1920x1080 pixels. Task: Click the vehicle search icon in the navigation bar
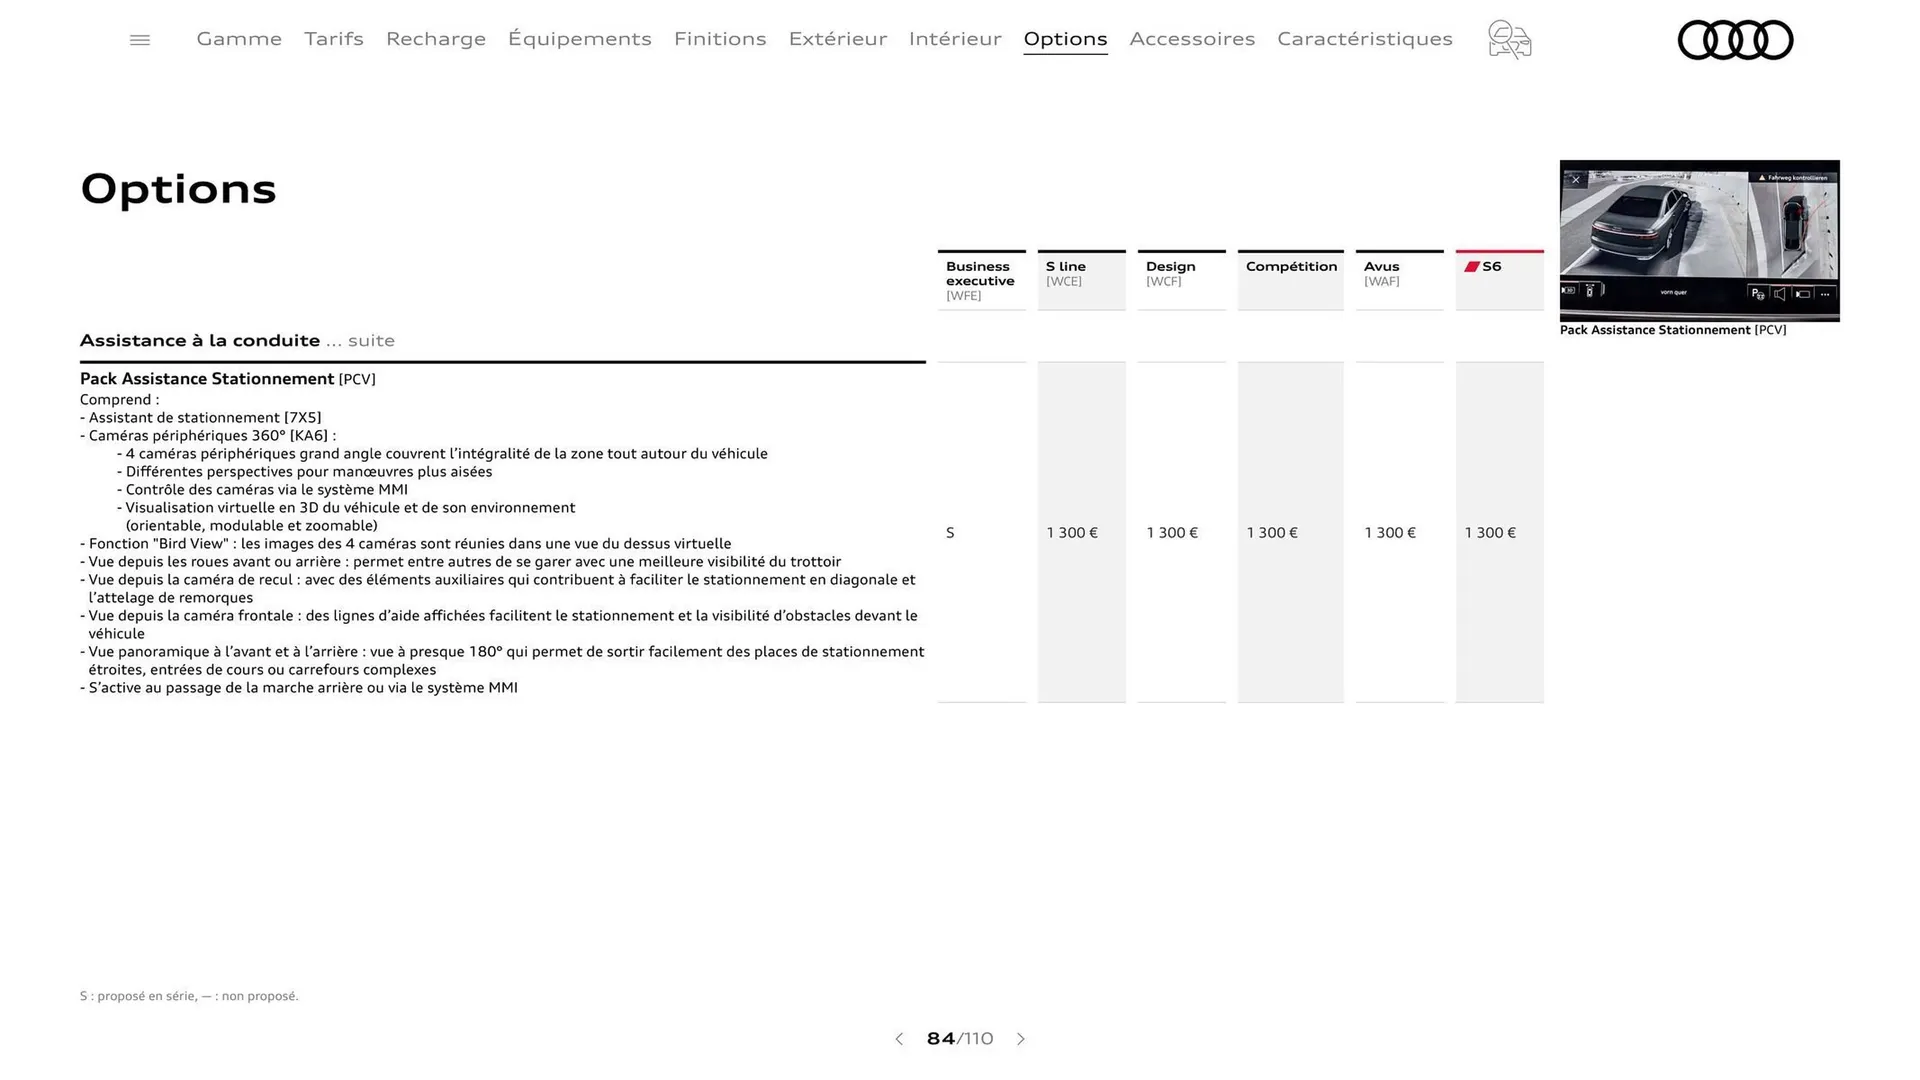1509,40
